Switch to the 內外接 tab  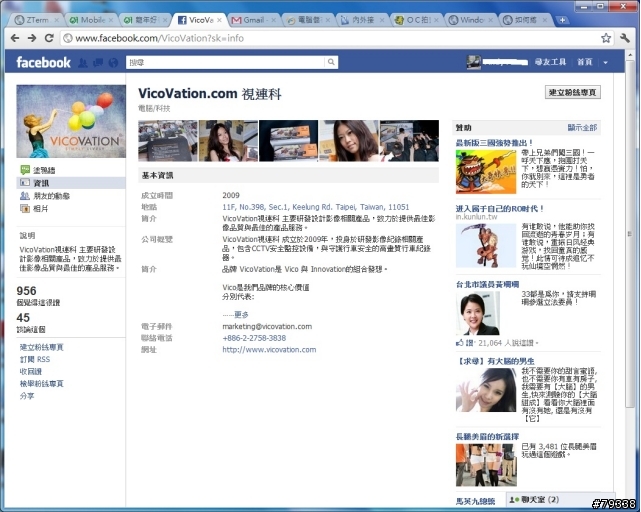coord(362,20)
